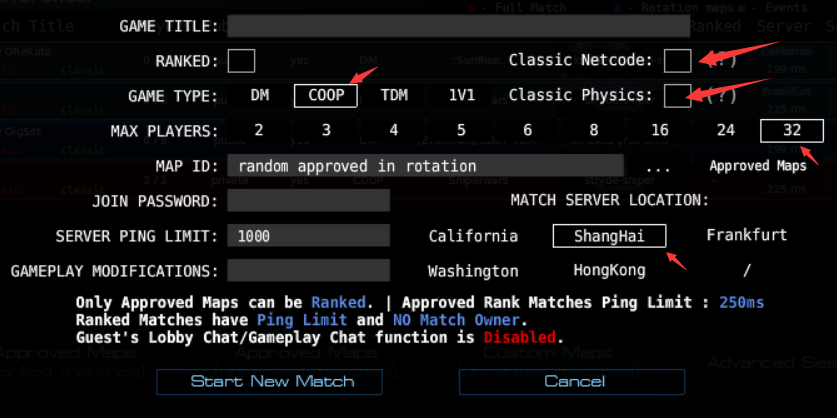Select California server location

473,236
